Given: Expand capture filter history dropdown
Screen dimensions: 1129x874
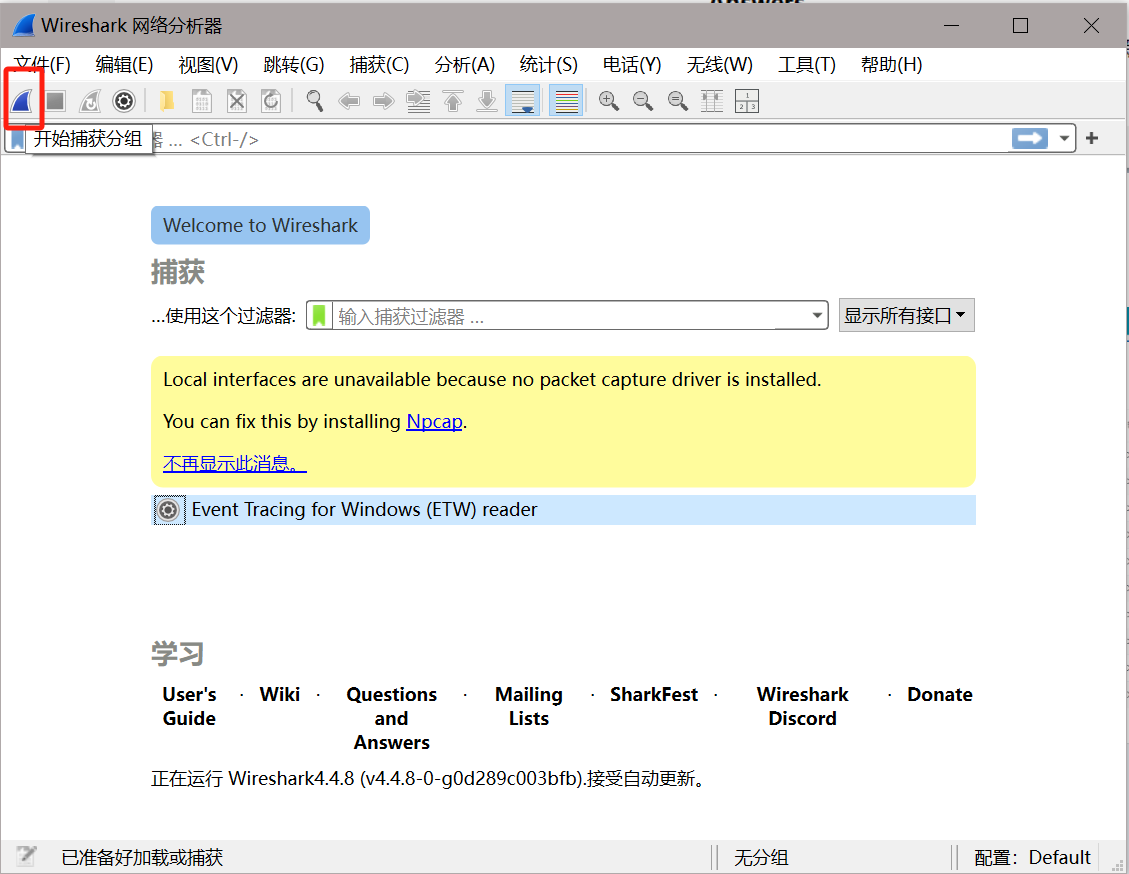Looking at the screenshot, I should pos(817,315).
